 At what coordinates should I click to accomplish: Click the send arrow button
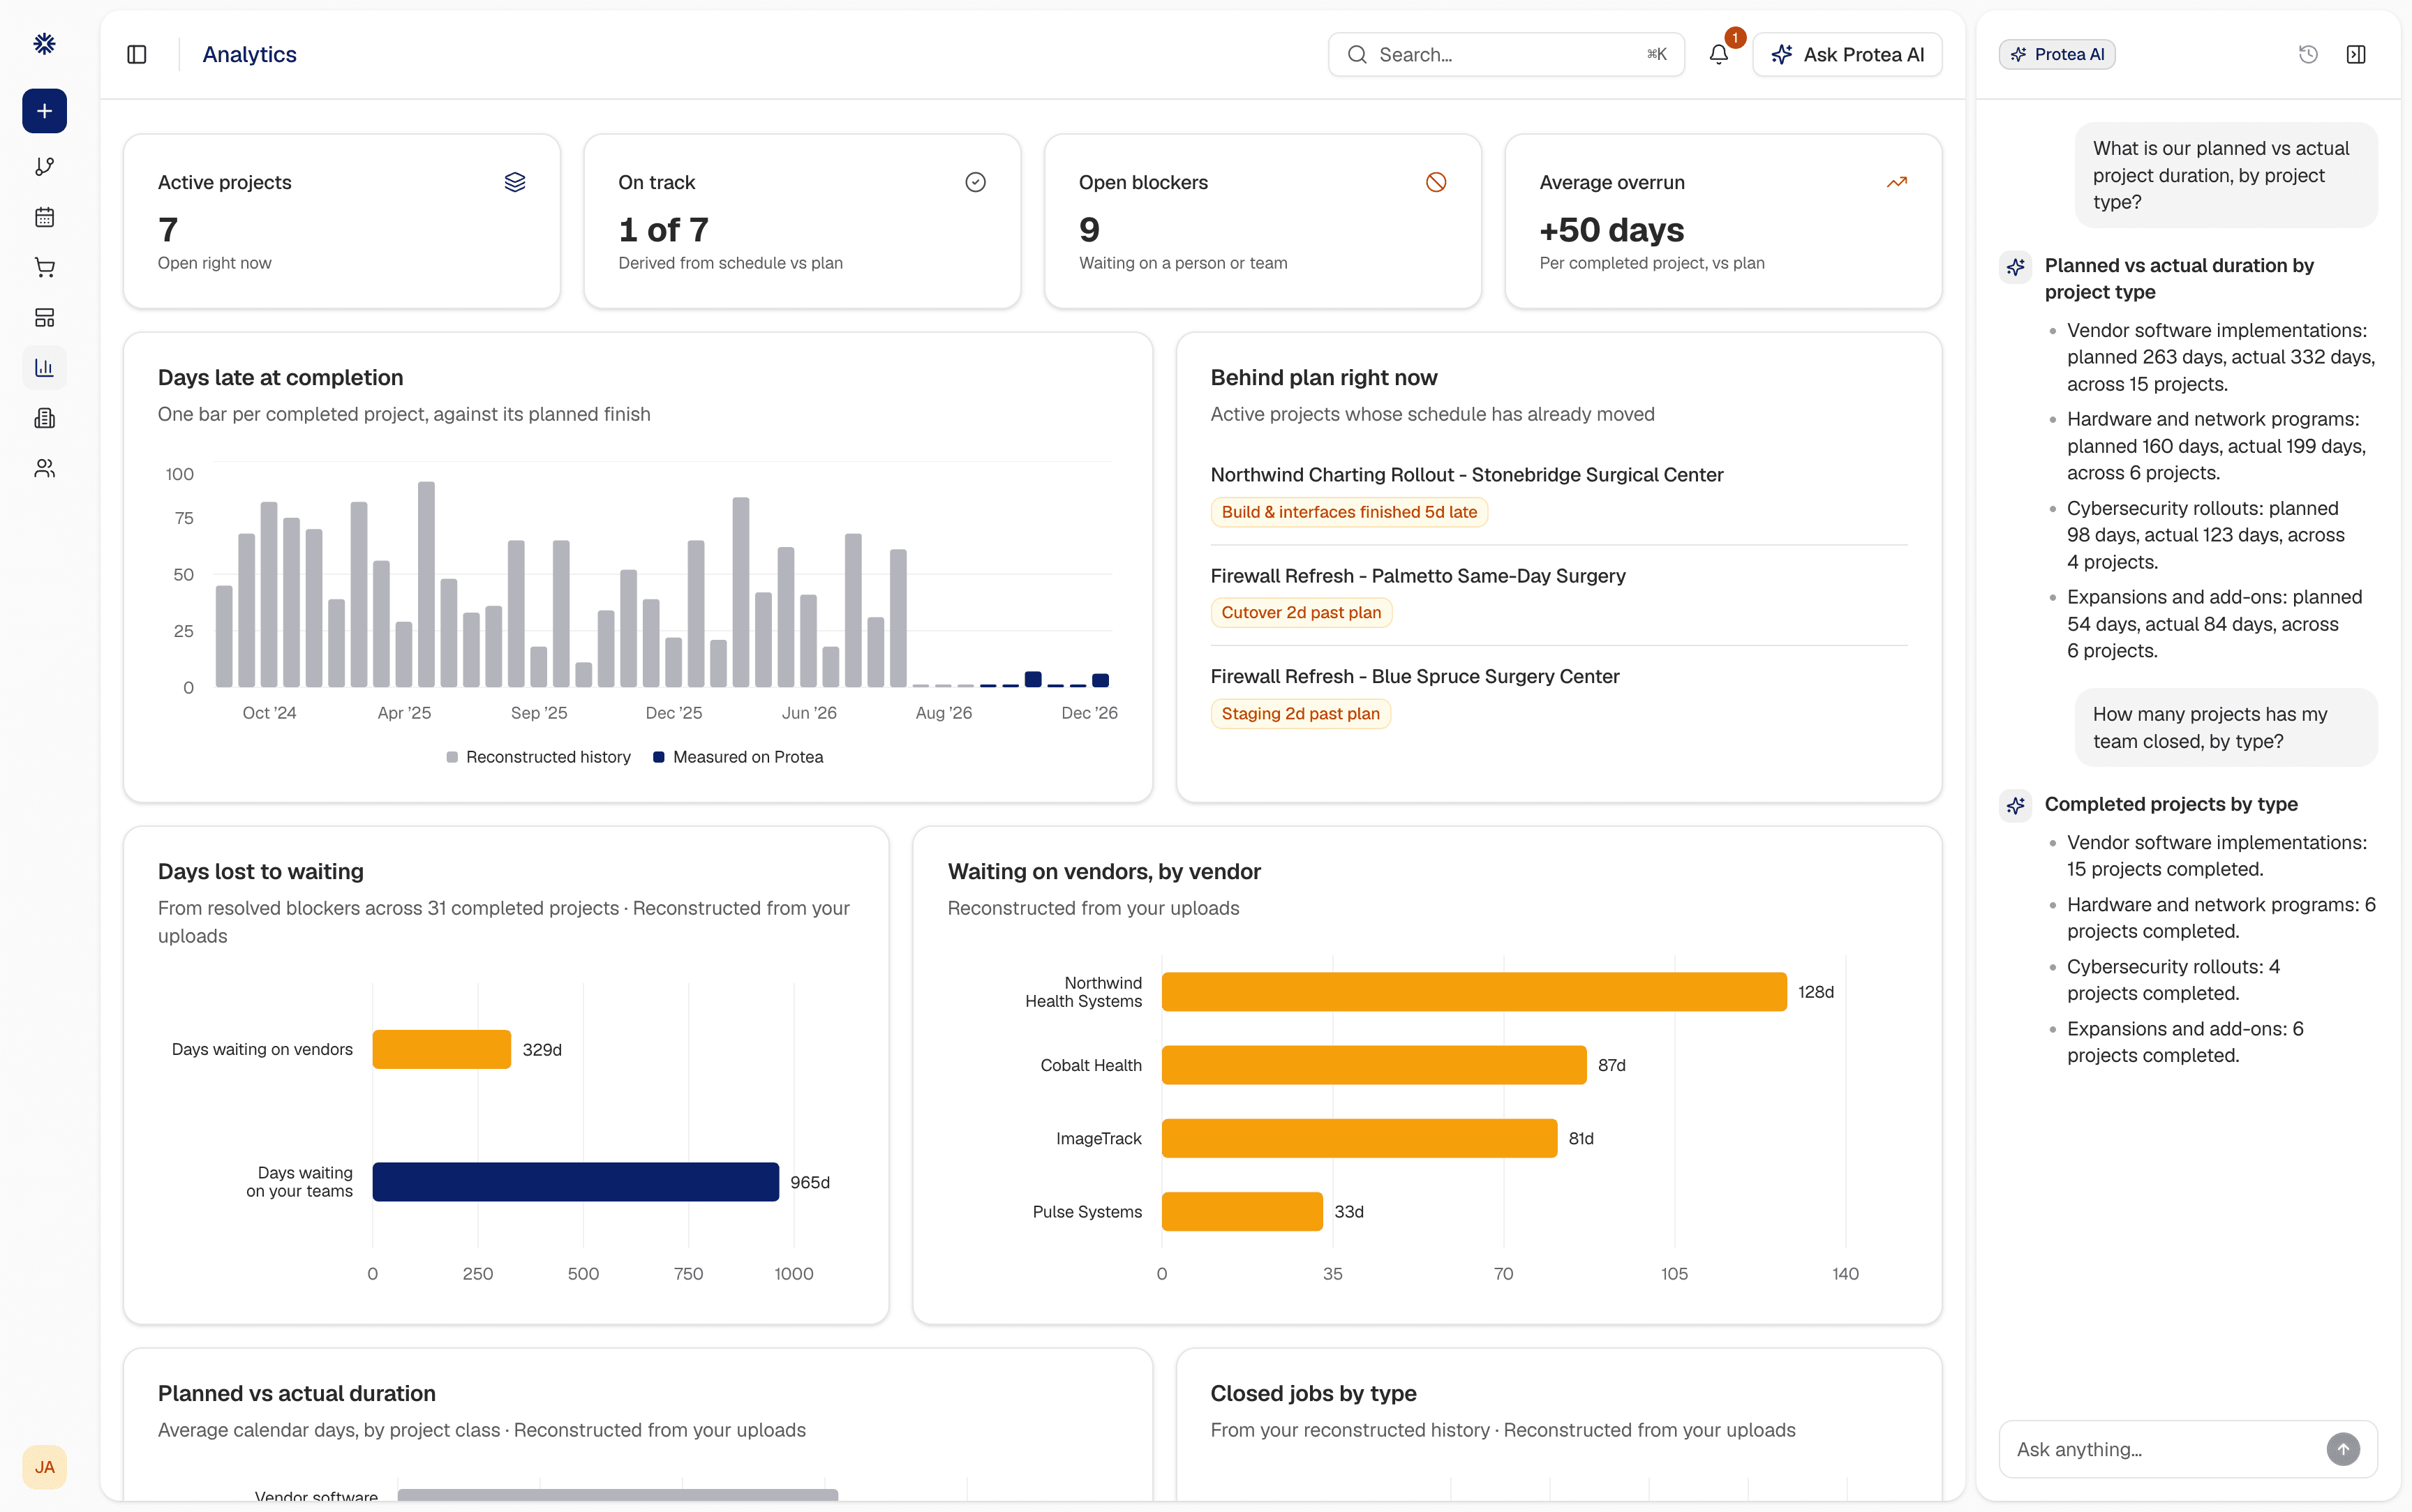click(2343, 1449)
